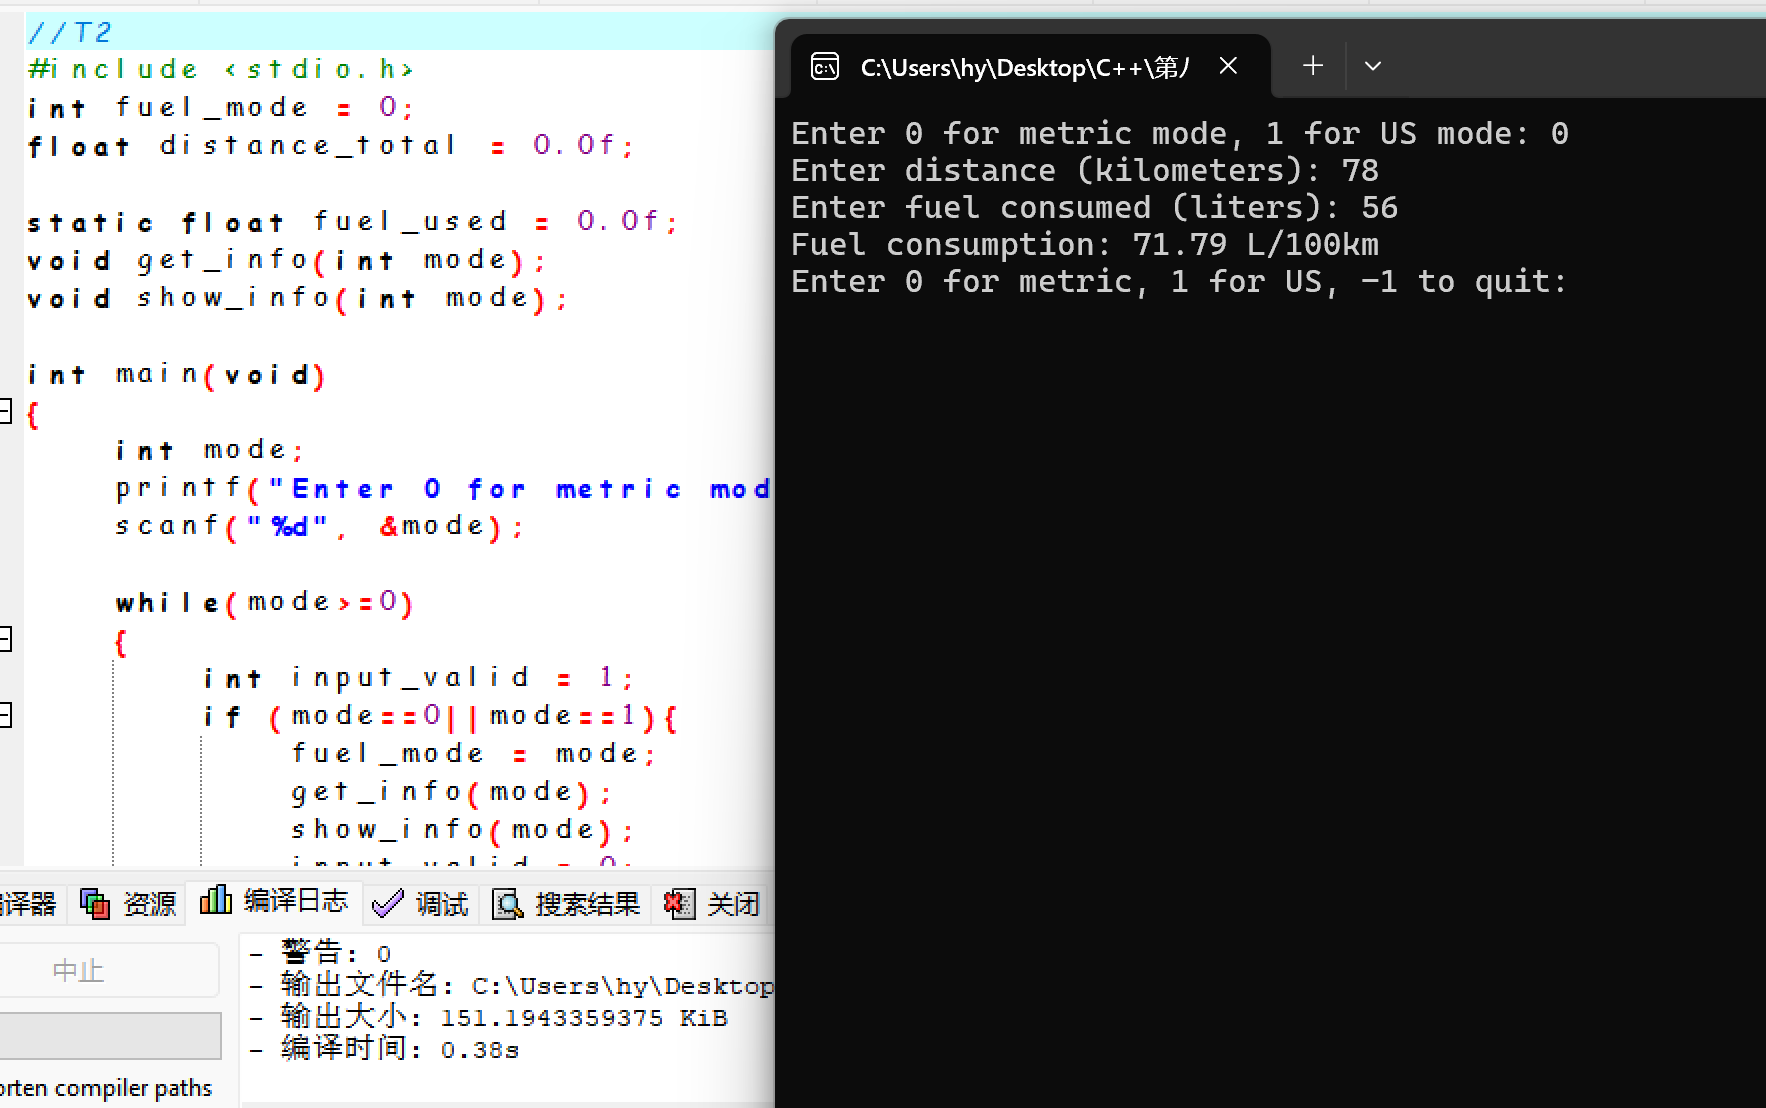
Task: Click the printf "Enter 0 for metric" line
Action: click(444, 488)
